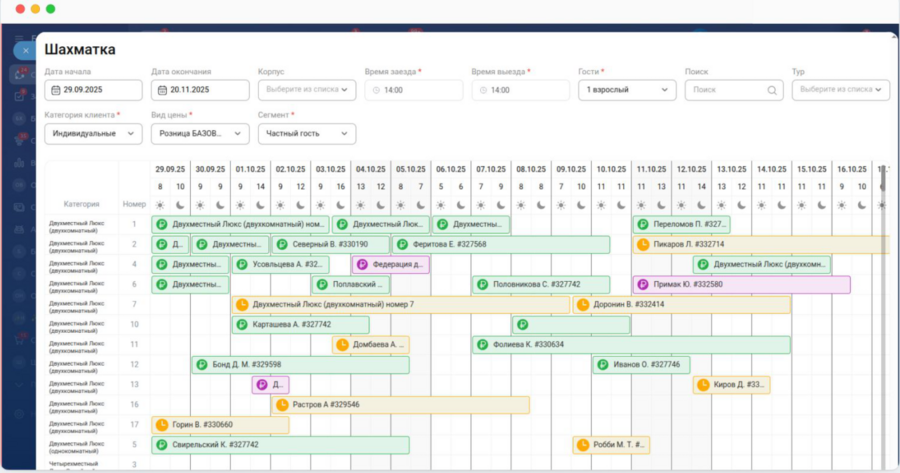This screenshot has width=900, height=473.
Task: Click status icon of Фолиева К. #330634 booking
Action: click(x=483, y=345)
